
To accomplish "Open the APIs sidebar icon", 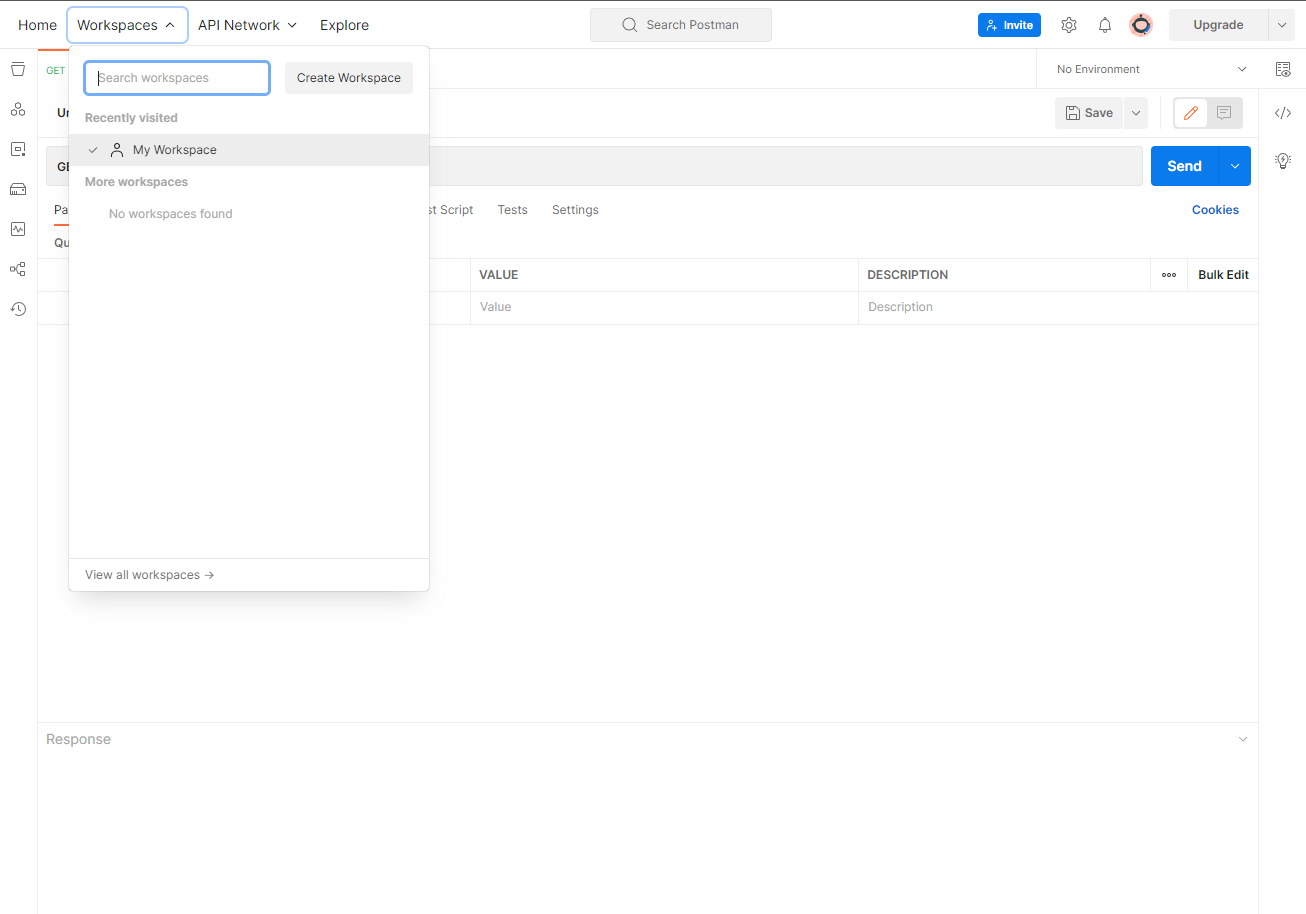I will tap(18, 109).
